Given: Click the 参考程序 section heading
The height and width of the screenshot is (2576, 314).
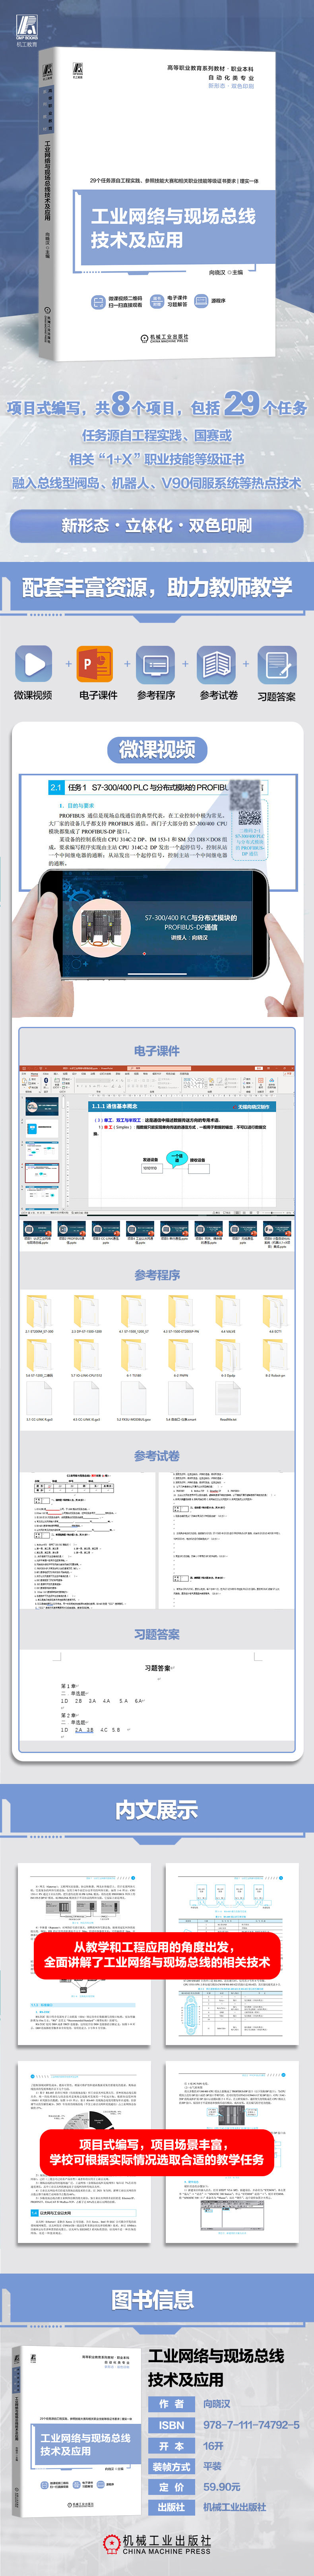Looking at the screenshot, I should coord(157,1275).
